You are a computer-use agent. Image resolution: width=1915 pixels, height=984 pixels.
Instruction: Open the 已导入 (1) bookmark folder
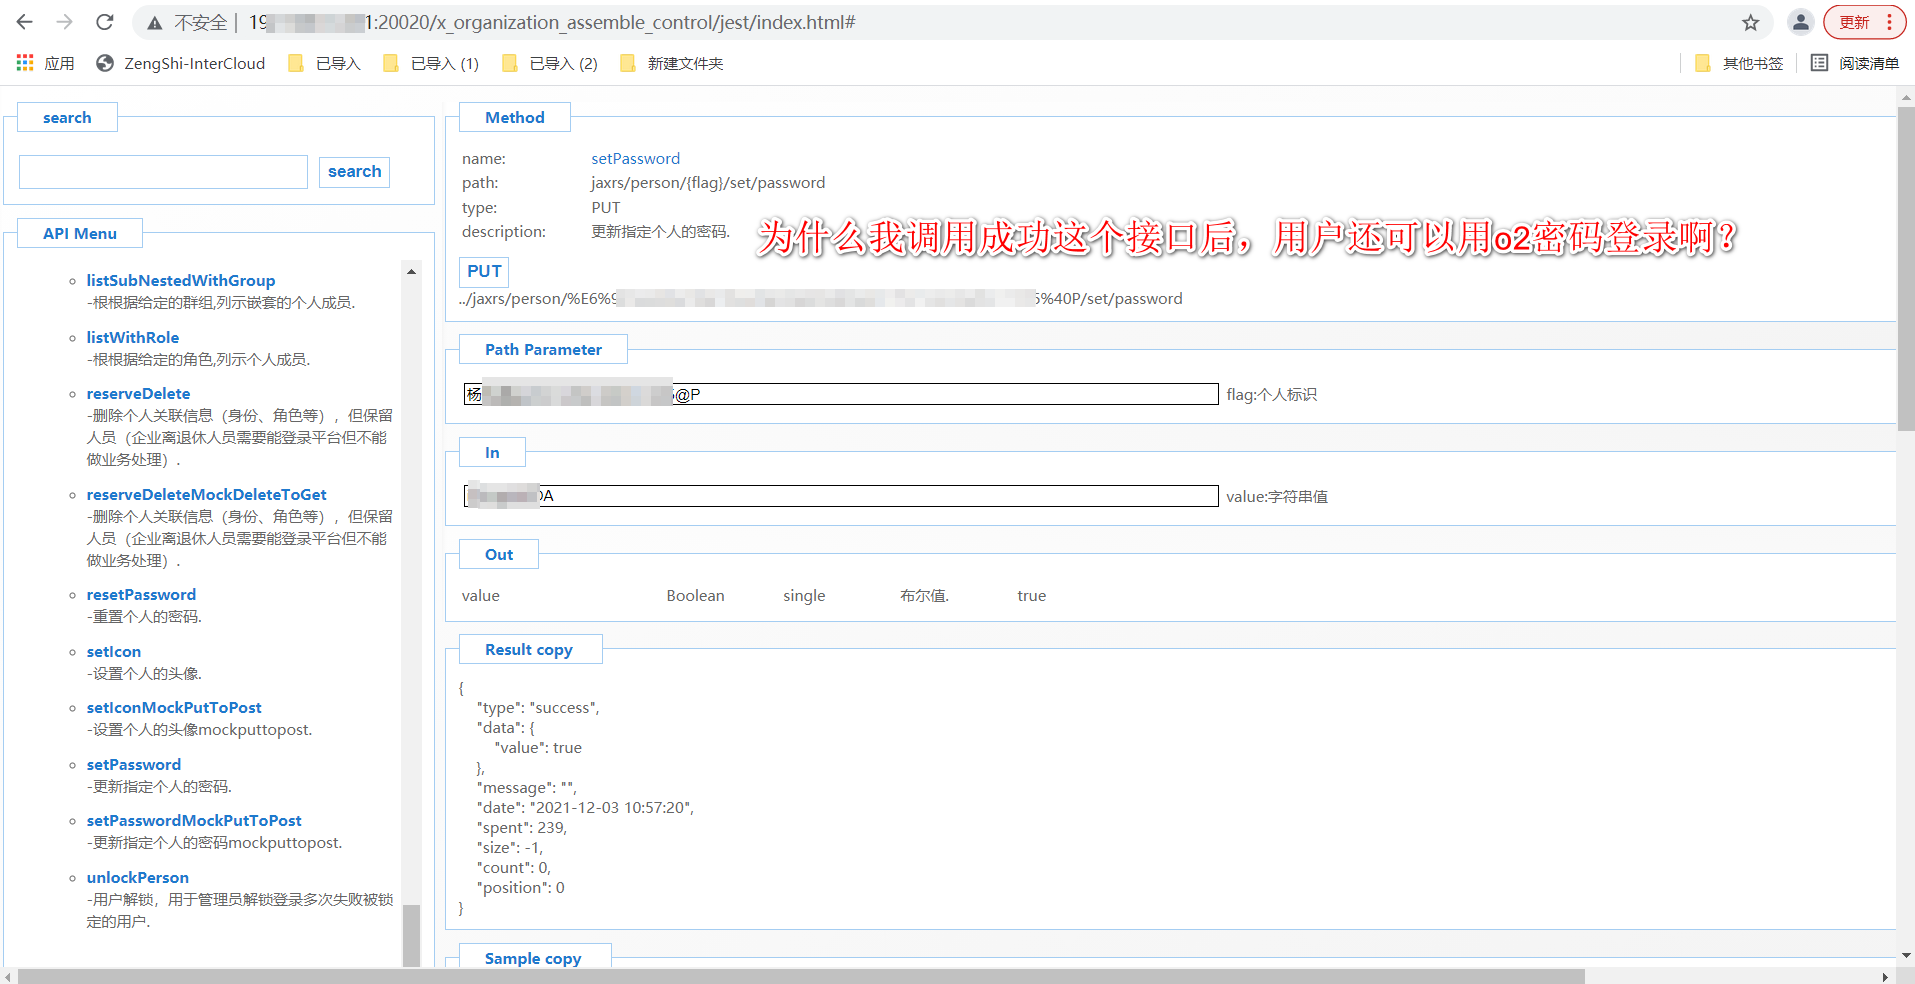click(x=431, y=63)
